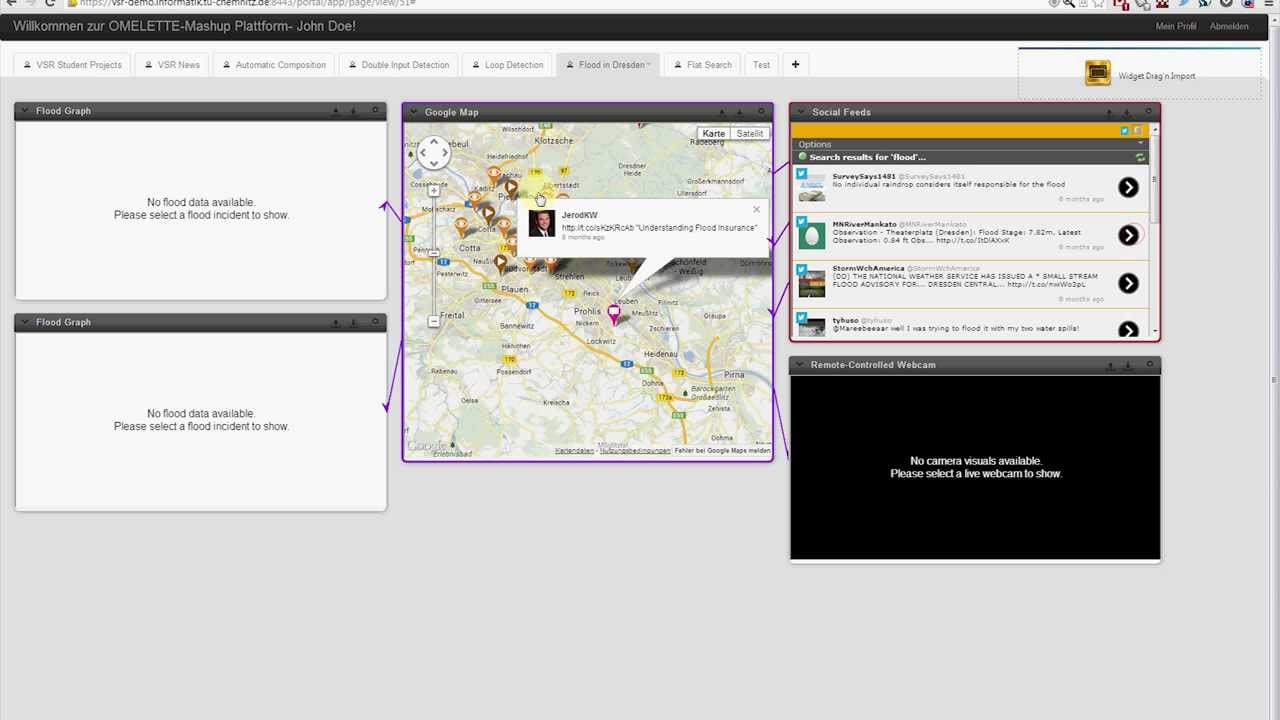The width and height of the screenshot is (1280, 720).
Task: Switch to Loop Detection tab
Action: 507,65
